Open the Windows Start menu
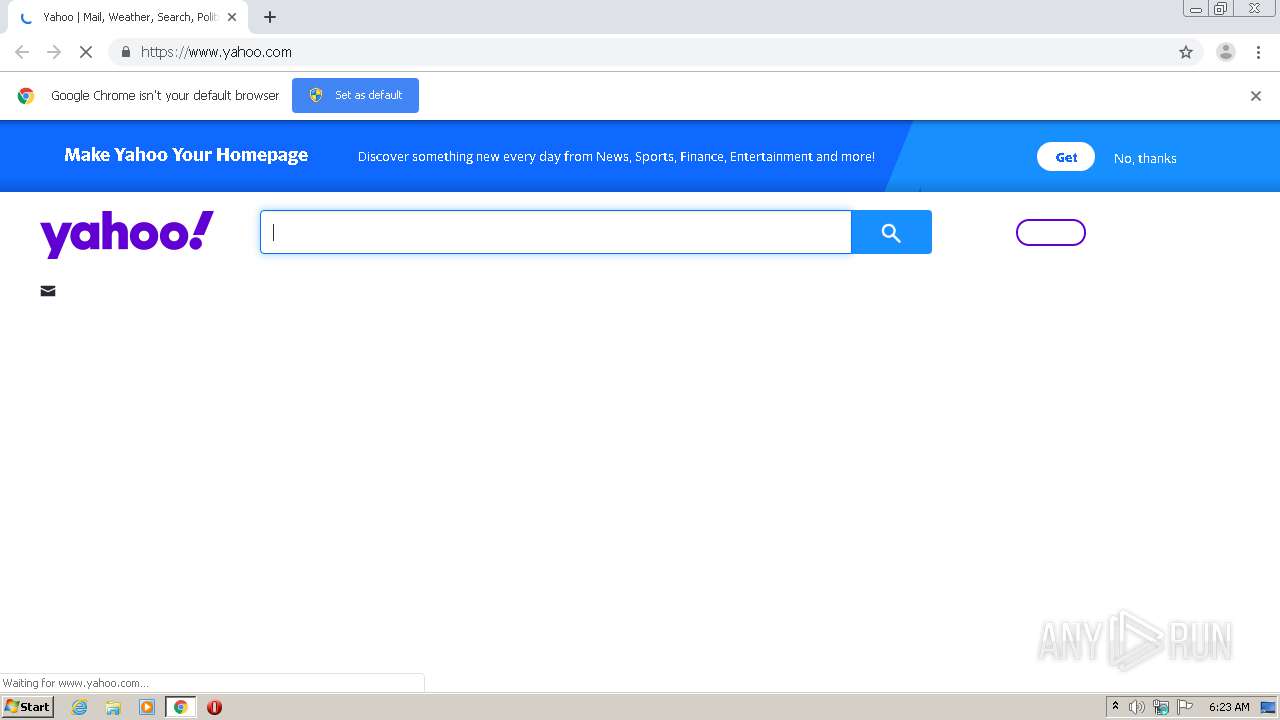Image resolution: width=1280 pixels, height=720 pixels. 28,707
